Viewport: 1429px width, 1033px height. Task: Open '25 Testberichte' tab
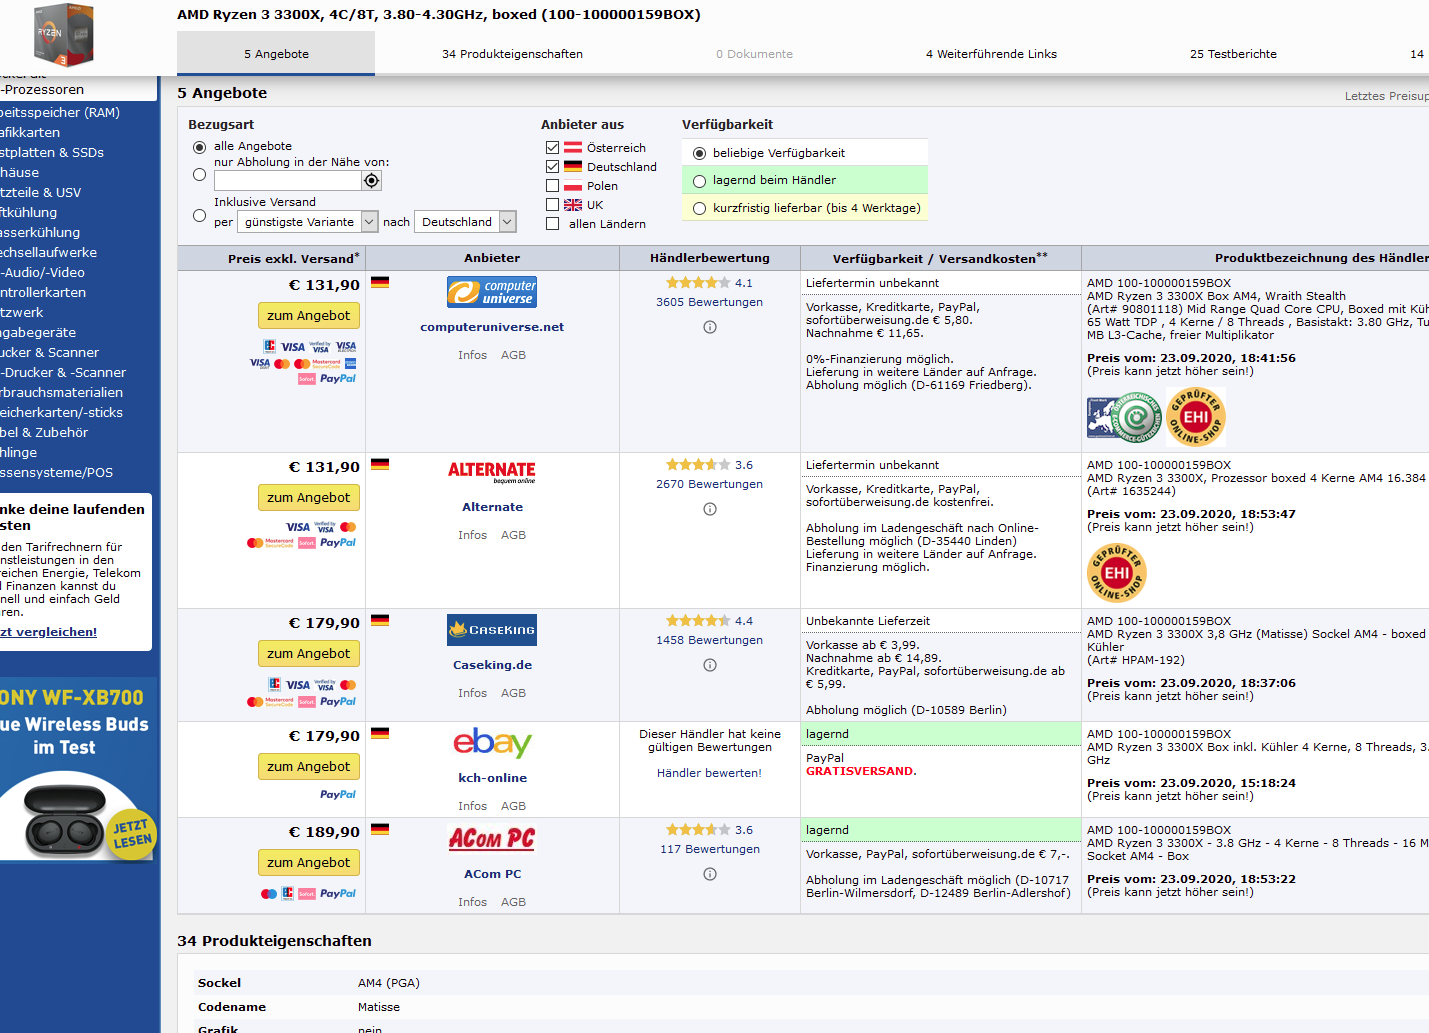point(1233,54)
